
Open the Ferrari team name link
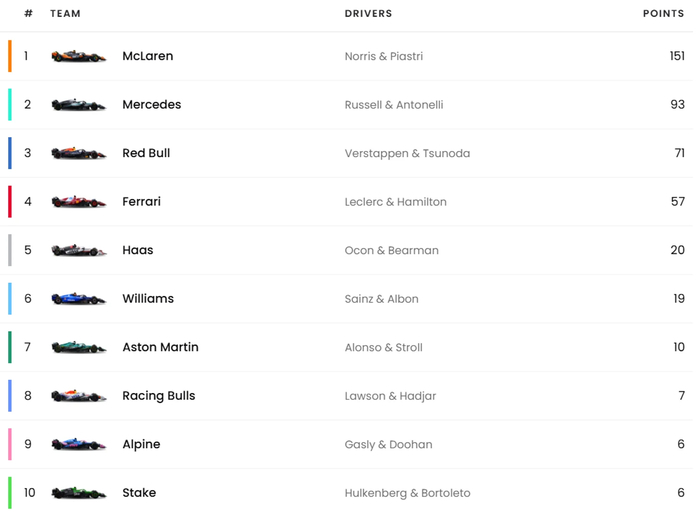(x=141, y=202)
